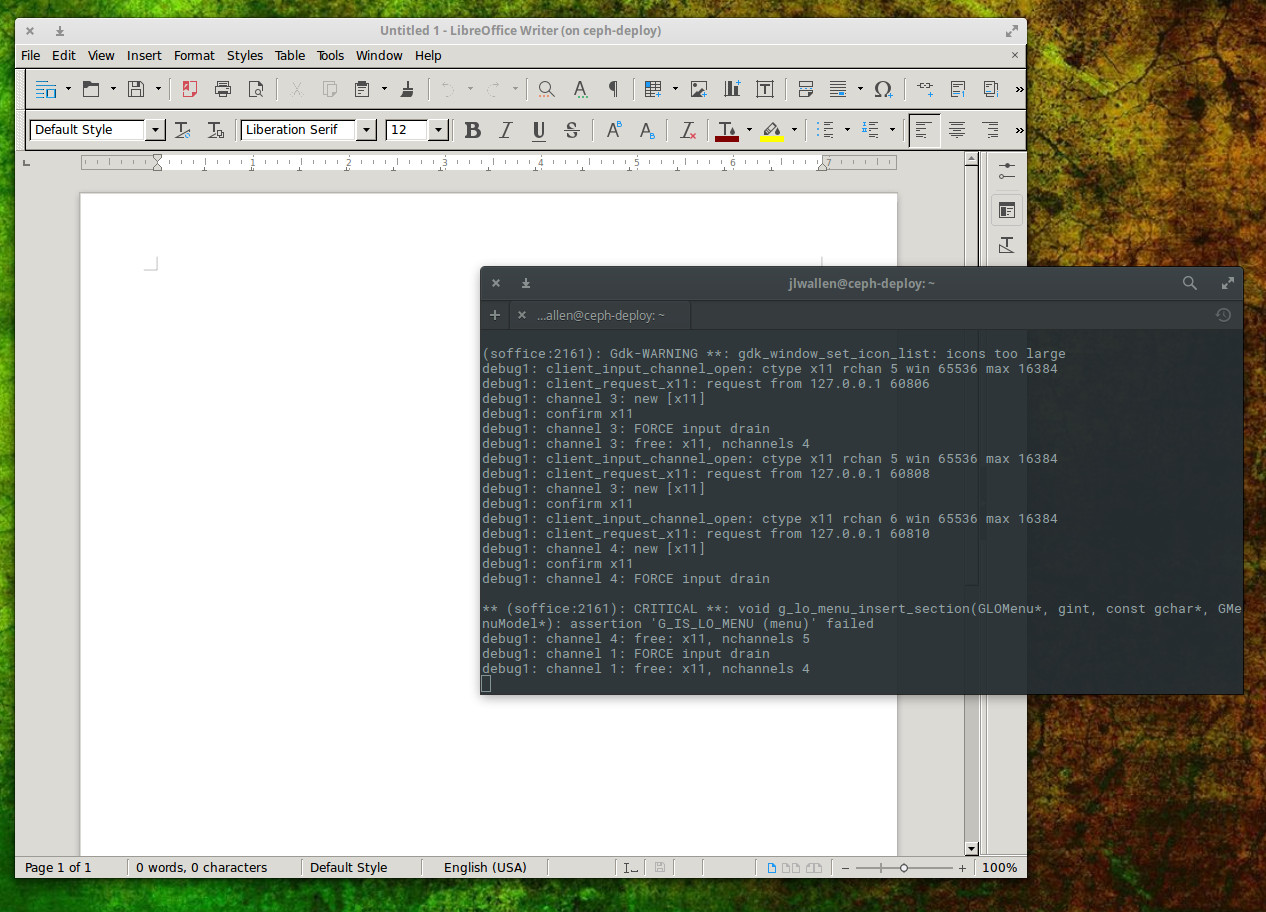Open Insert Table dropdown arrow
This screenshot has width=1266, height=912.
tap(675, 89)
